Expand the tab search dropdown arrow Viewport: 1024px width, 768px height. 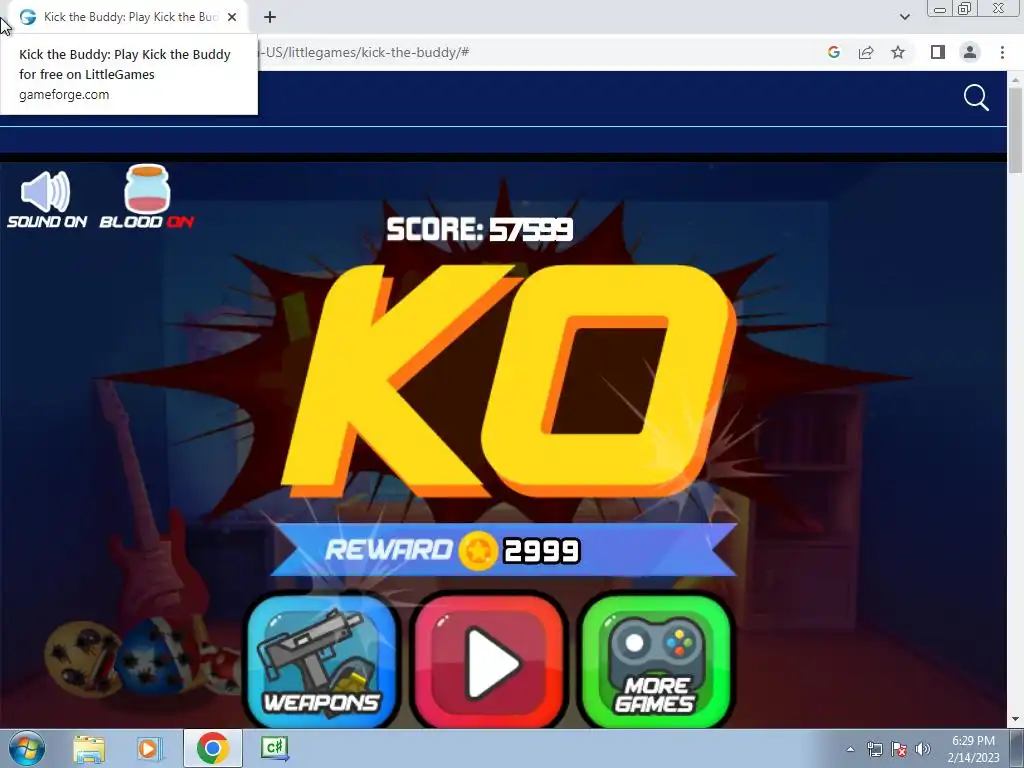904,17
